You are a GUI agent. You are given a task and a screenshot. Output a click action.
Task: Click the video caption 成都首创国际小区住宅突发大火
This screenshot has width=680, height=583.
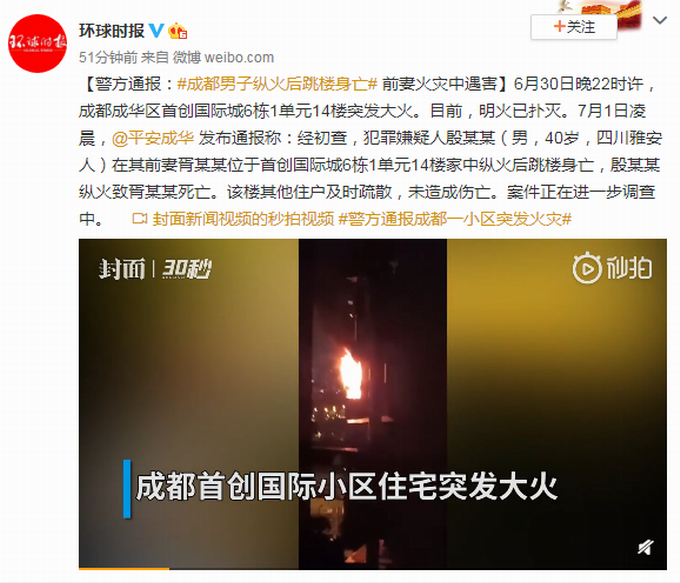point(347,488)
